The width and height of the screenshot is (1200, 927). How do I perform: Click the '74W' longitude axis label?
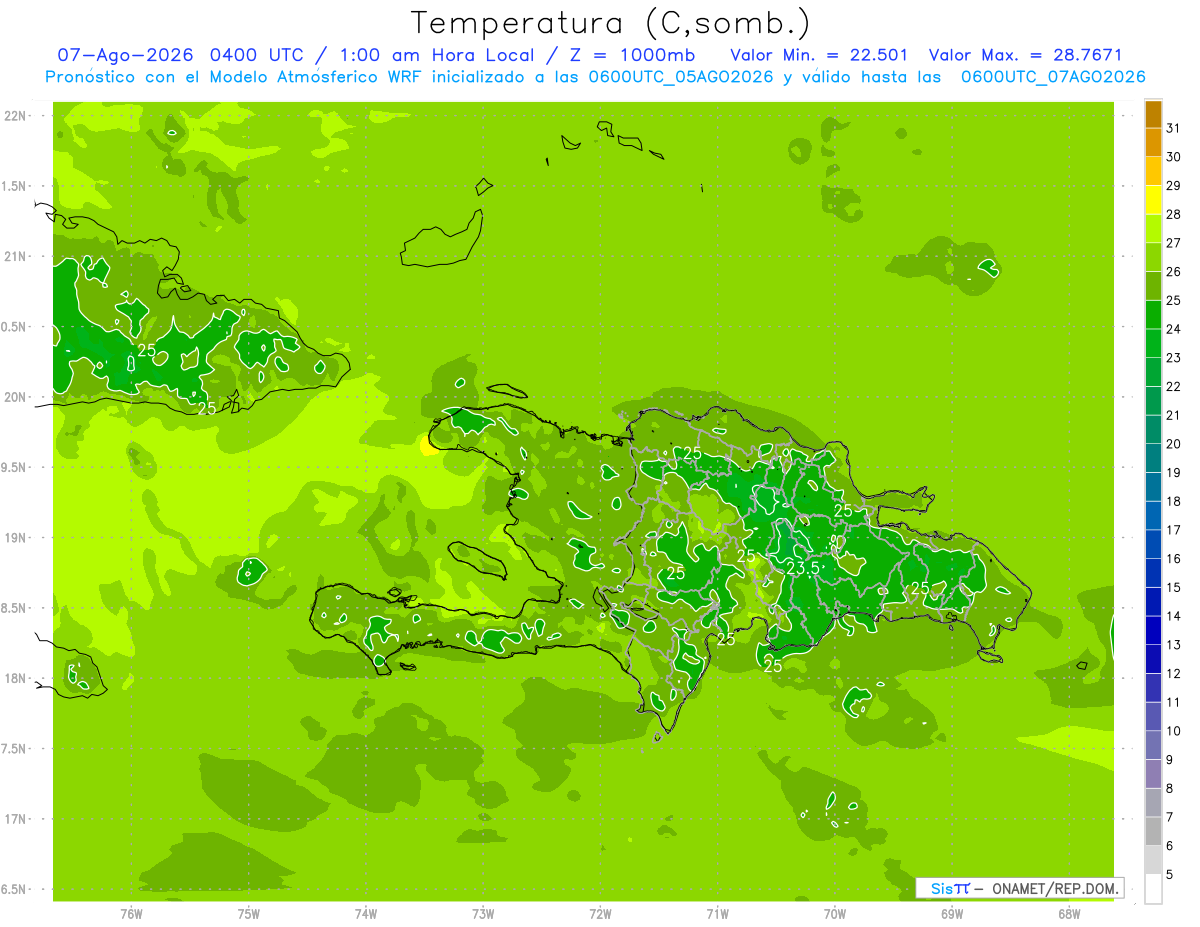(x=366, y=914)
